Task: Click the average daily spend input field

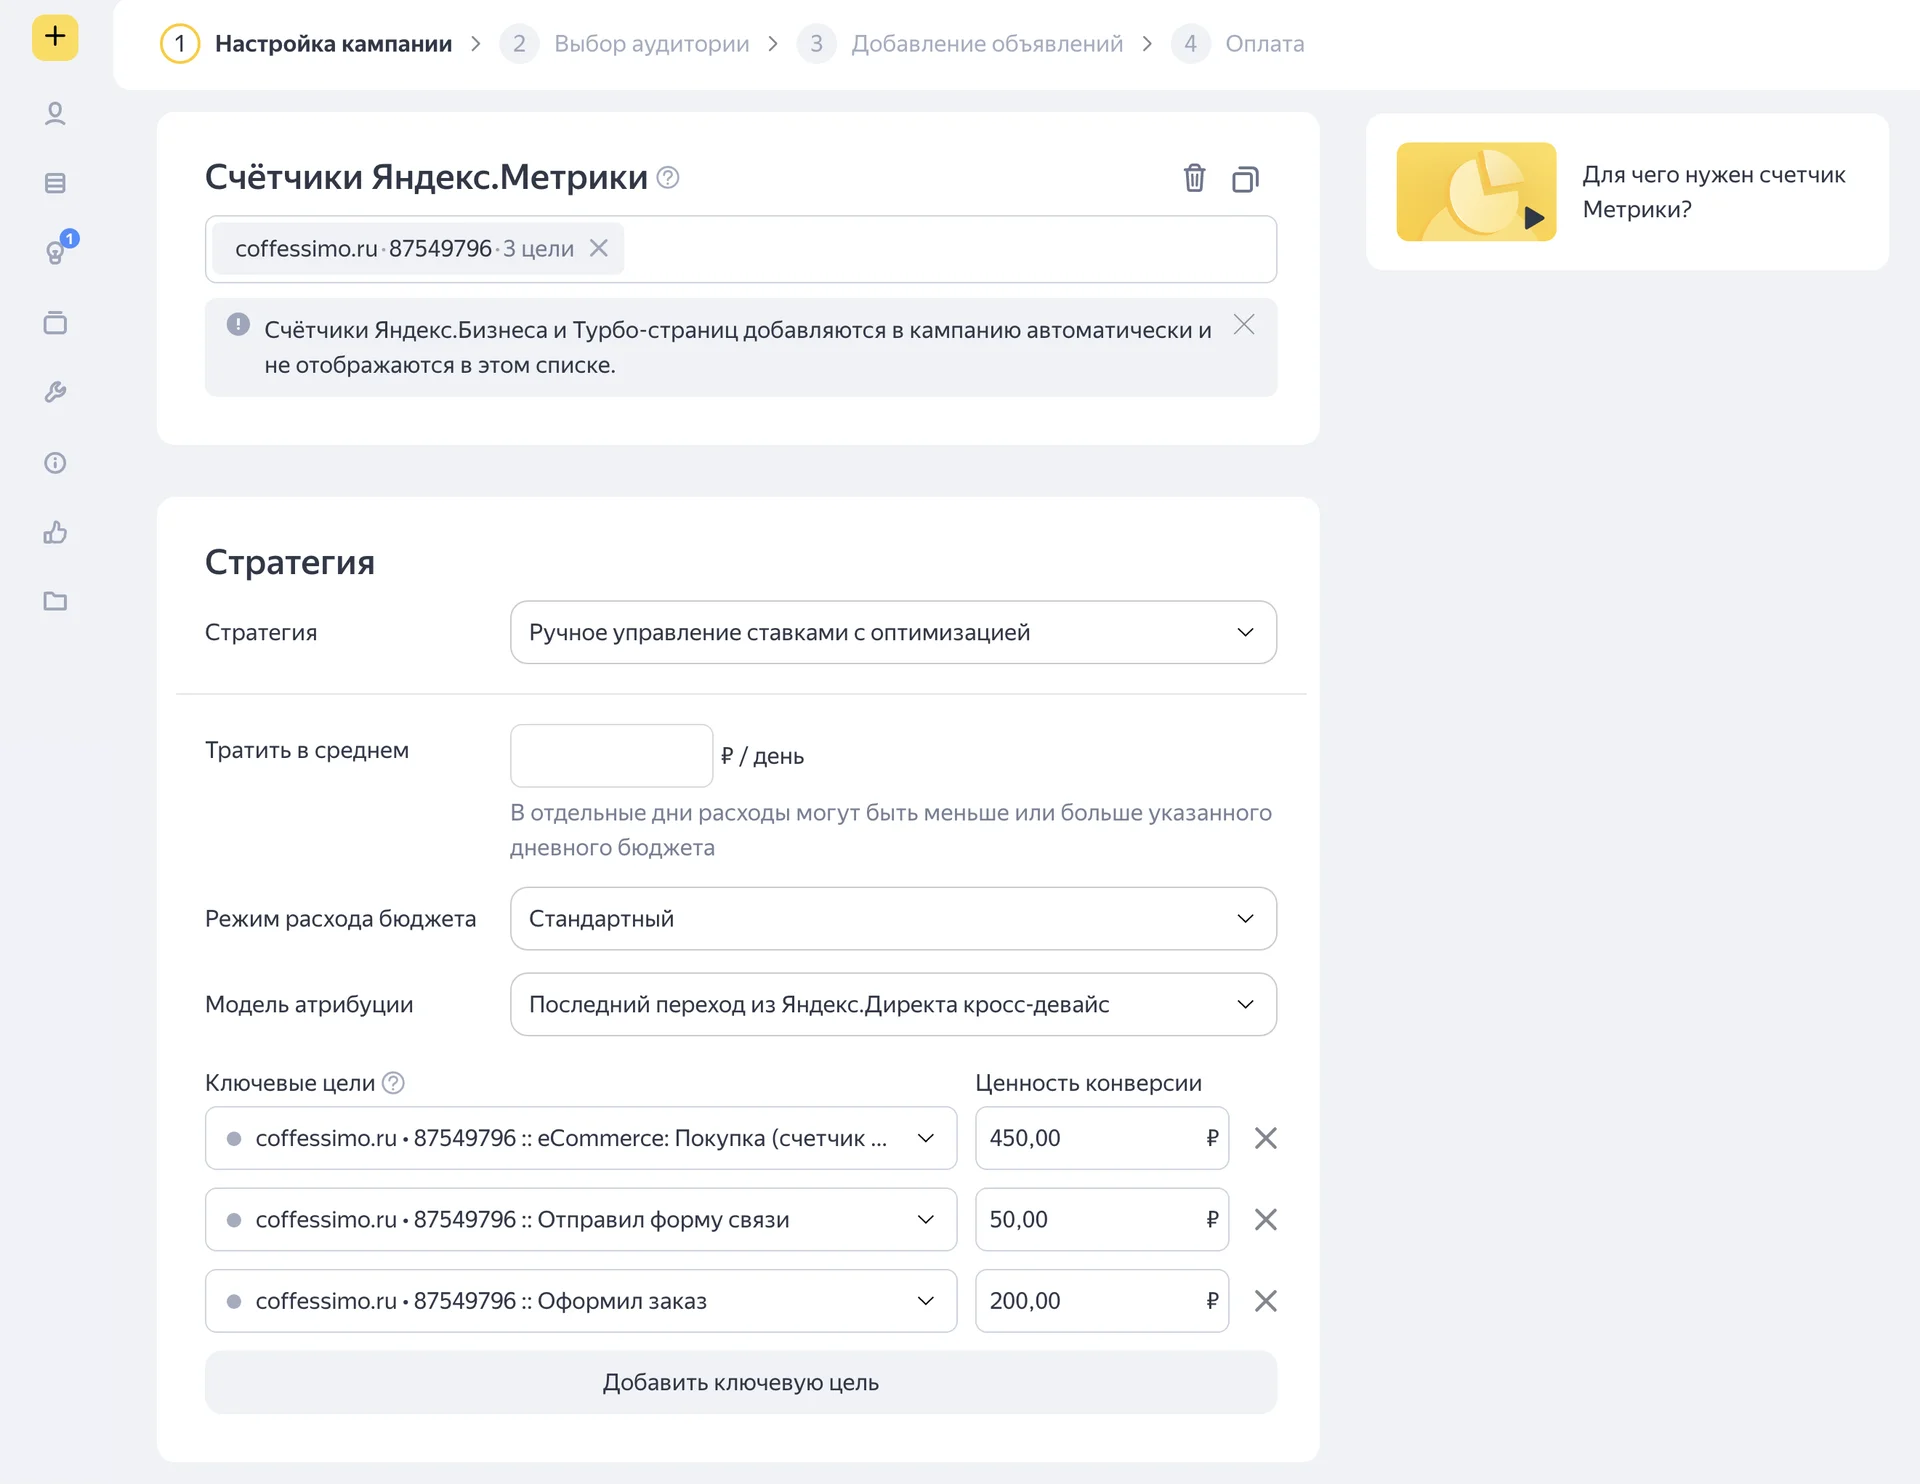Action: tap(611, 755)
